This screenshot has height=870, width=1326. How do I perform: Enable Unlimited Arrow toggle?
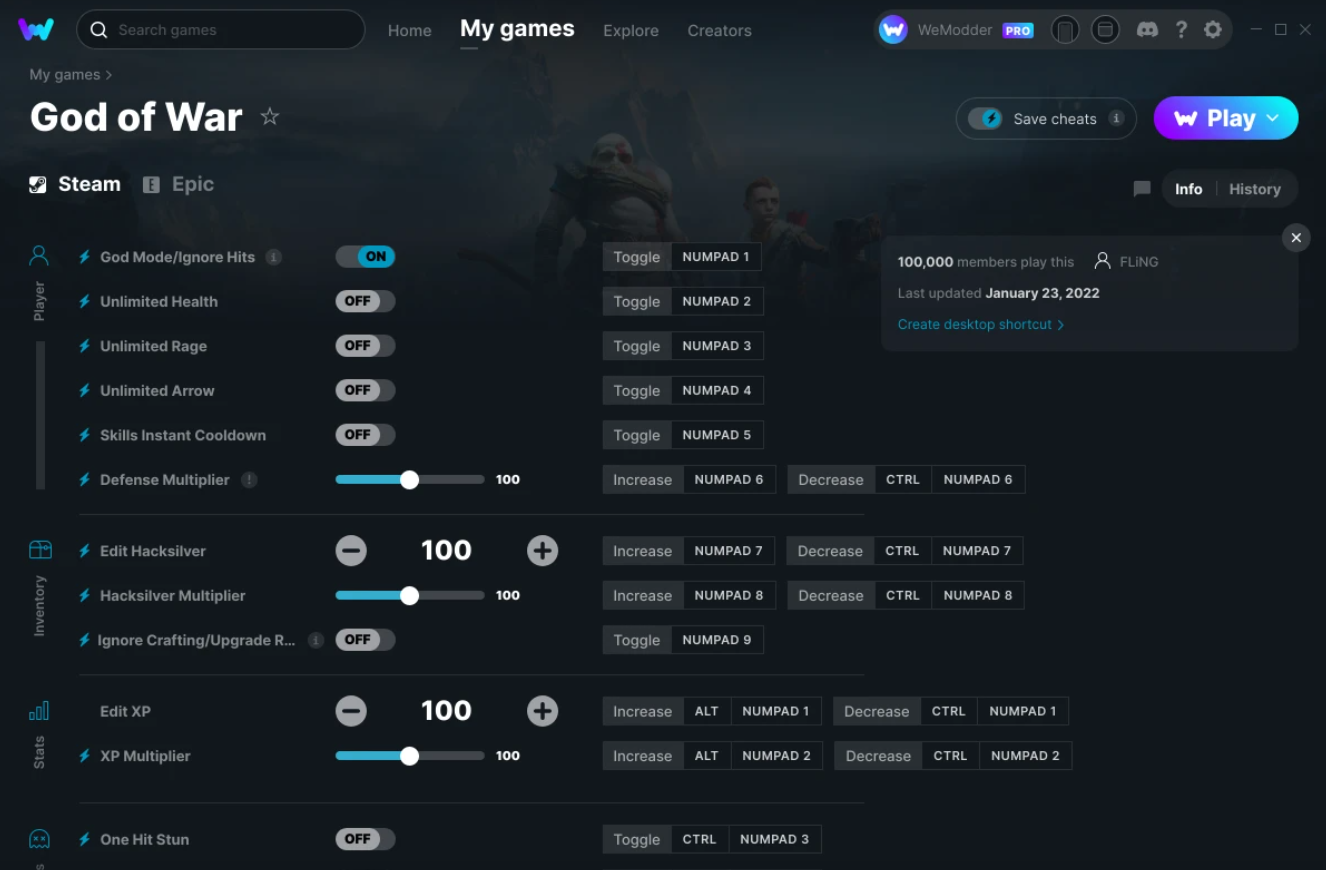[x=365, y=390]
